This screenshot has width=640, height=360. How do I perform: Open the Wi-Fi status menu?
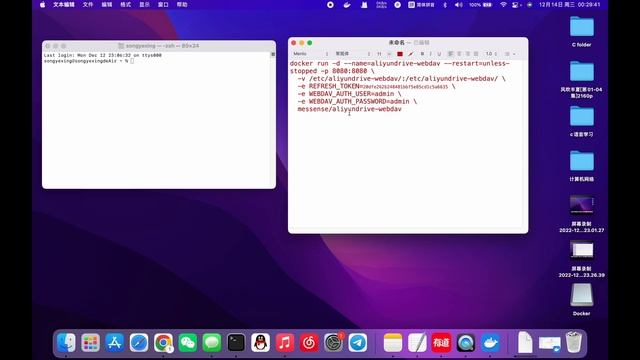(x=503, y=4)
